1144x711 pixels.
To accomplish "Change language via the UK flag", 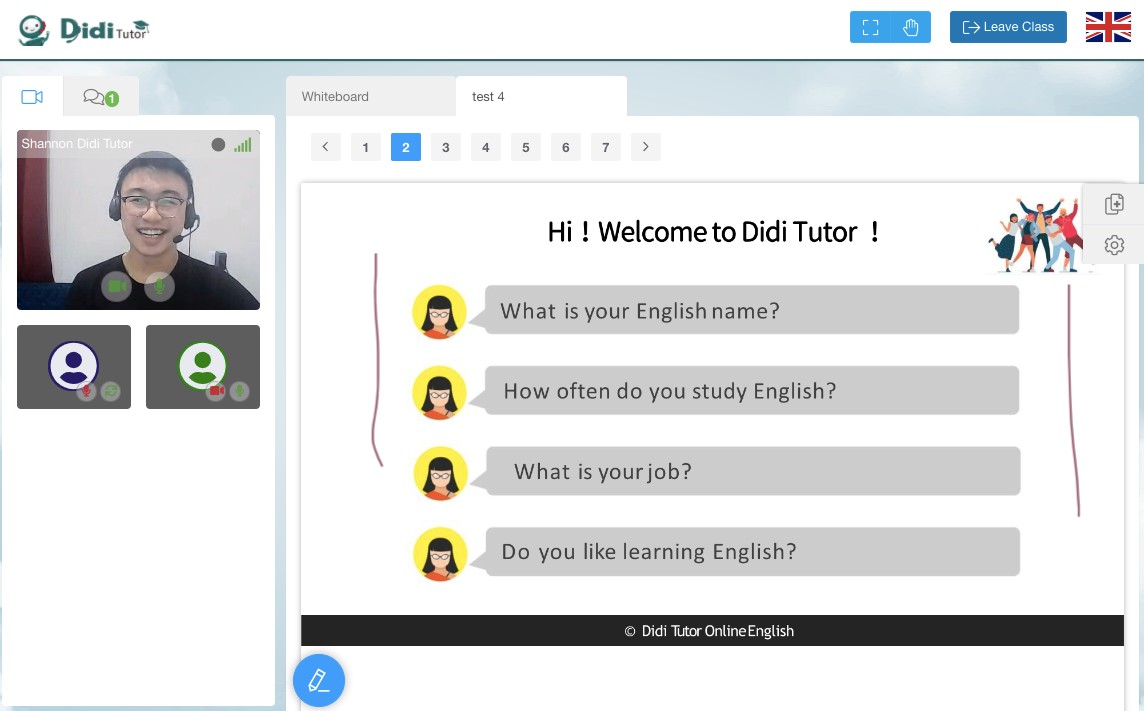I will (x=1108, y=27).
